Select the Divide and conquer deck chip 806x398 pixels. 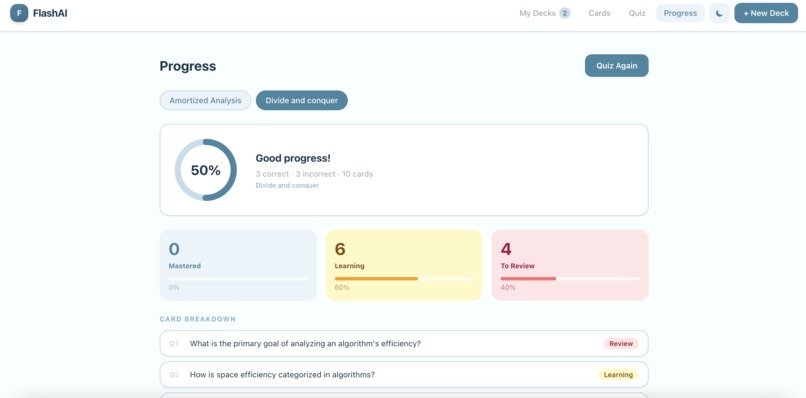[302, 100]
